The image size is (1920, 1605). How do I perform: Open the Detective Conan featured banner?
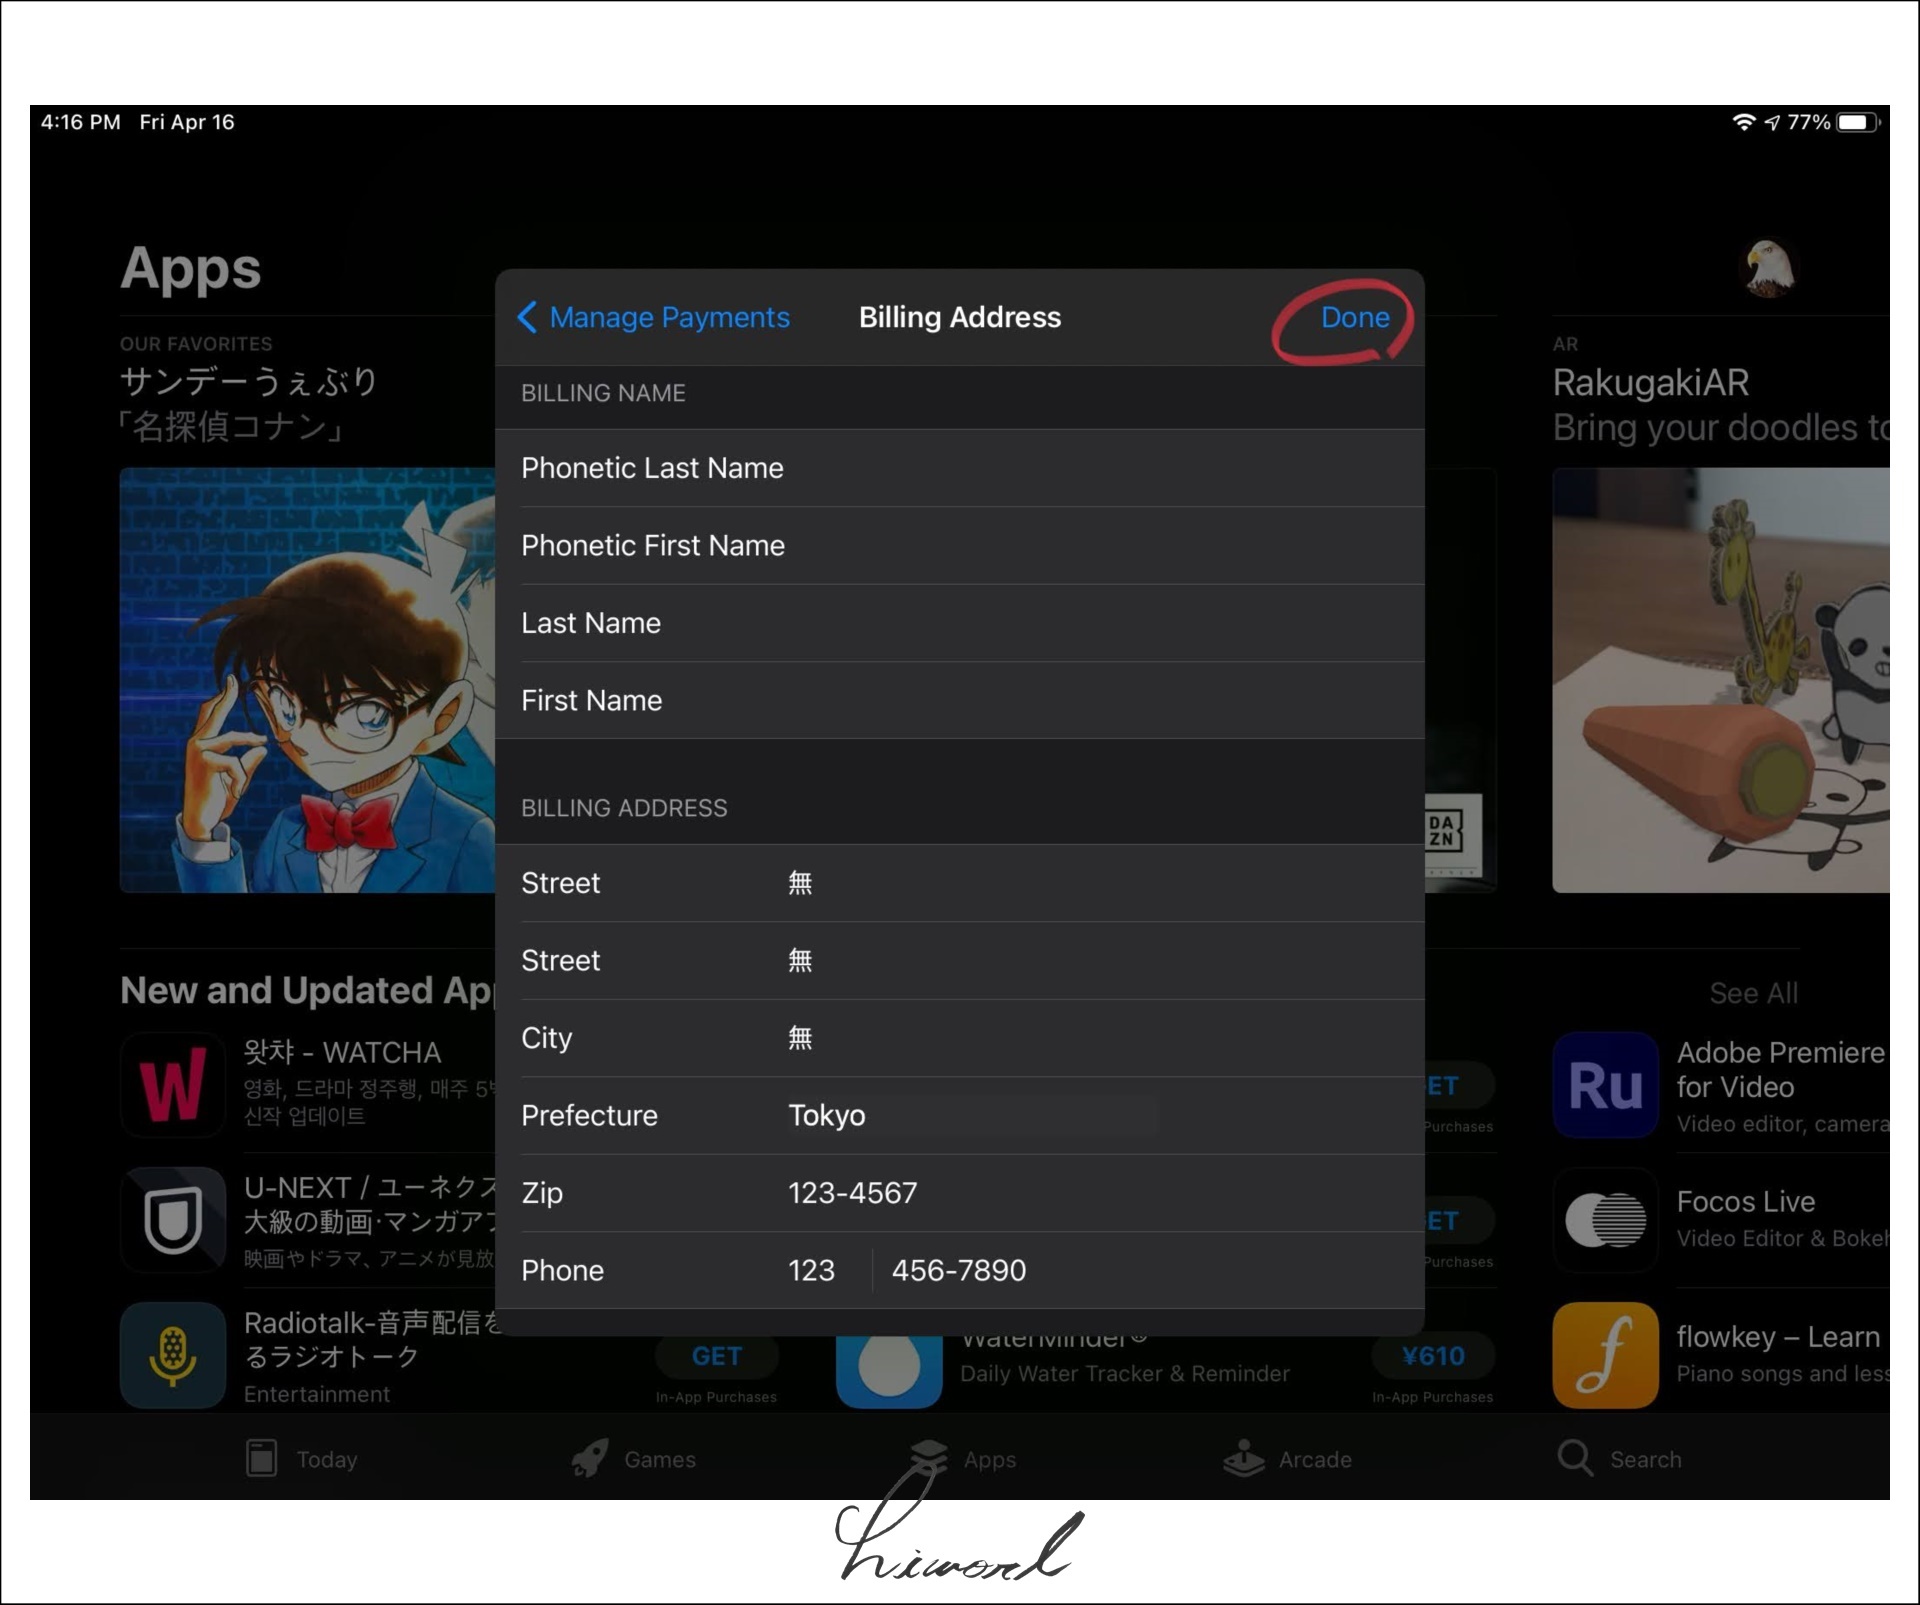coord(307,680)
